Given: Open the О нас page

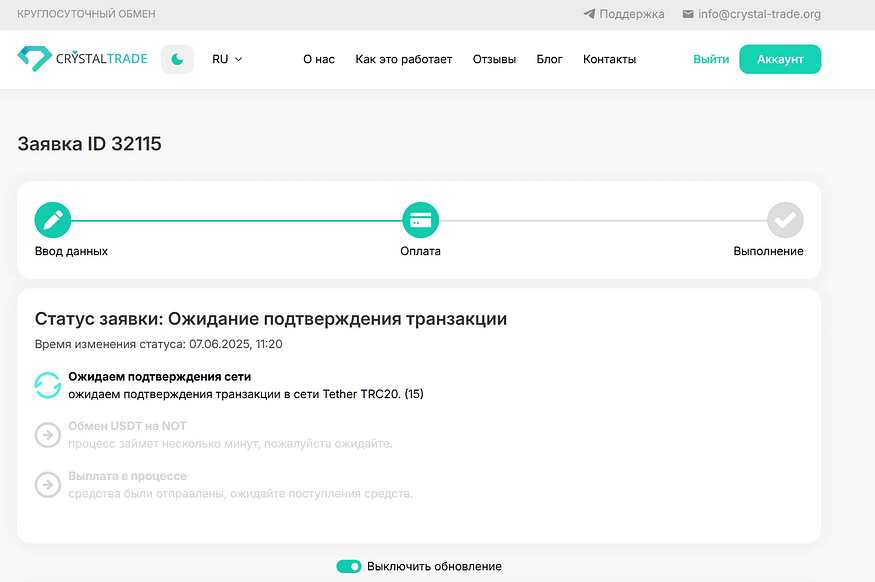Looking at the screenshot, I should coord(319,59).
